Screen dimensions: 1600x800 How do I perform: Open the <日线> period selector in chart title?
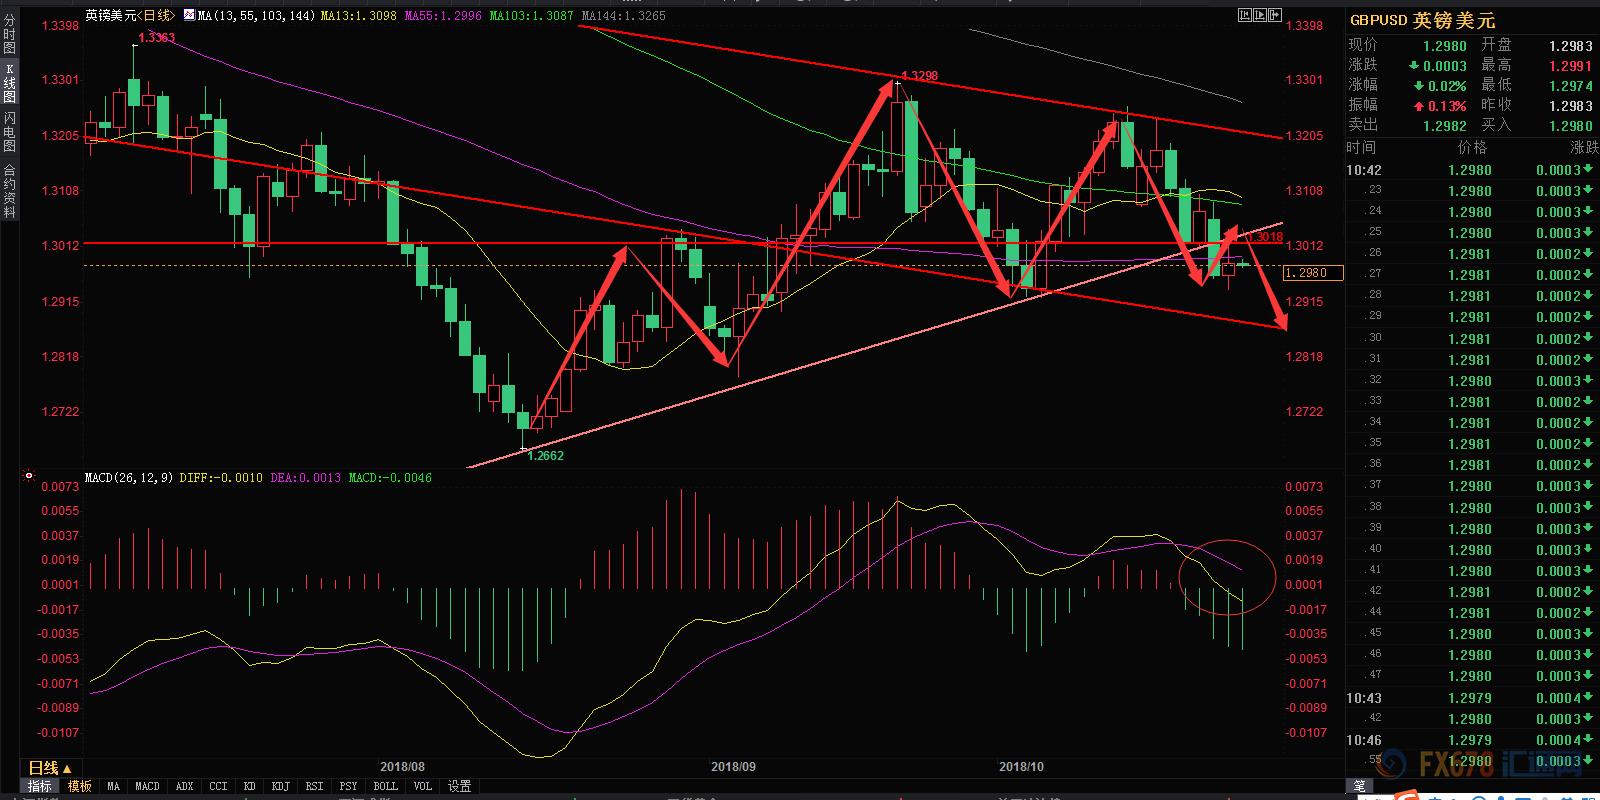click(155, 16)
